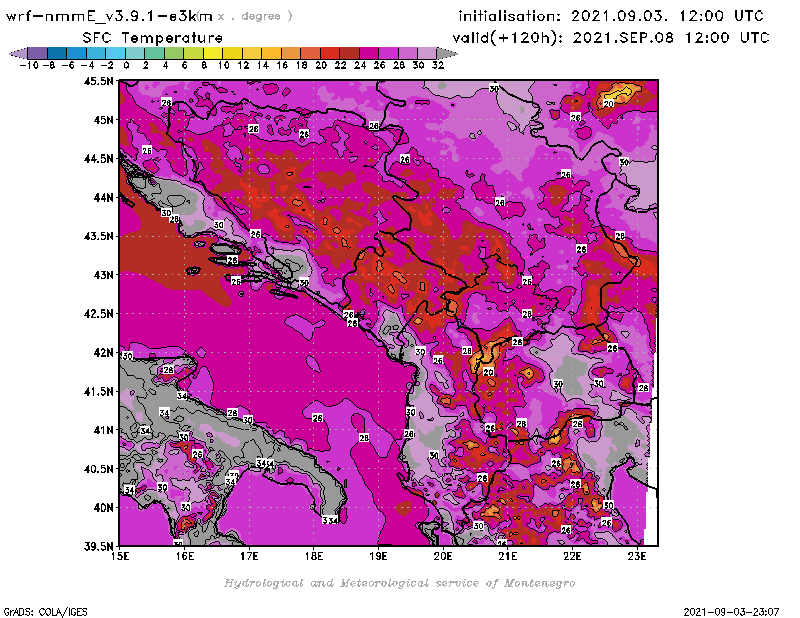Select the cyan -2 to 0 legend swatch
The height and width of the screenshot is (618, 800).
(x=115, y=54)
